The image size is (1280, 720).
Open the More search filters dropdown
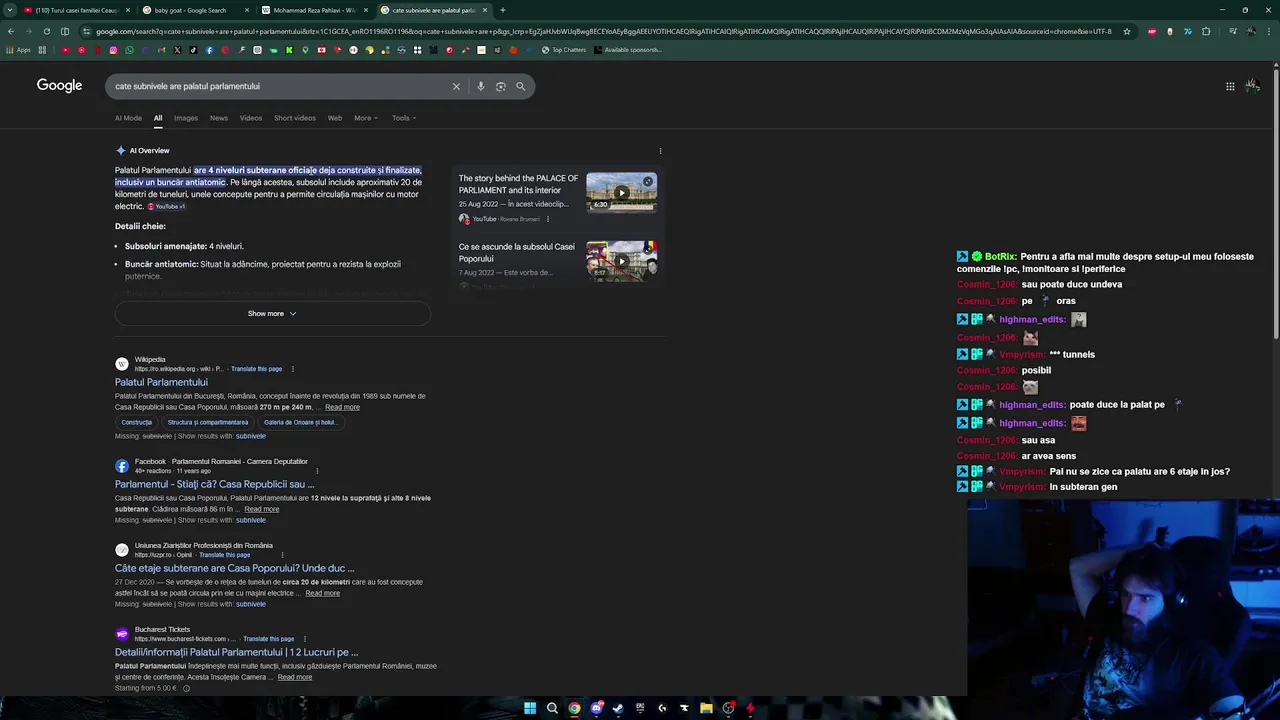(x=366, y=118)
